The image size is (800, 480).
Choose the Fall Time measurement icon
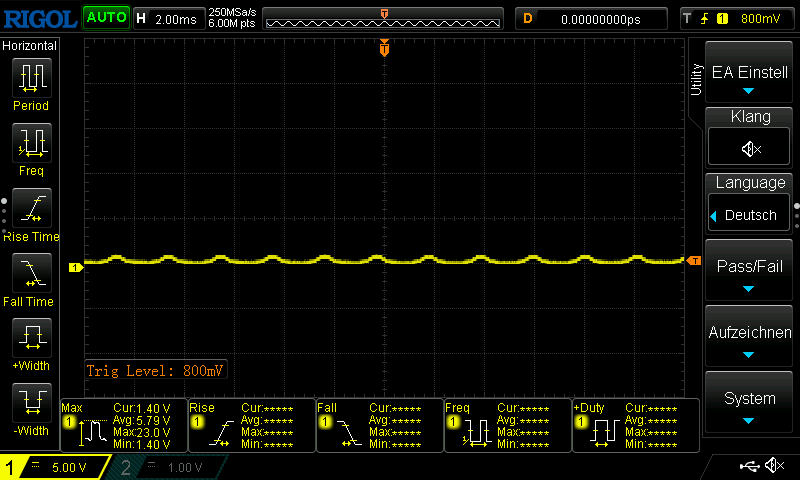[31, 278]
